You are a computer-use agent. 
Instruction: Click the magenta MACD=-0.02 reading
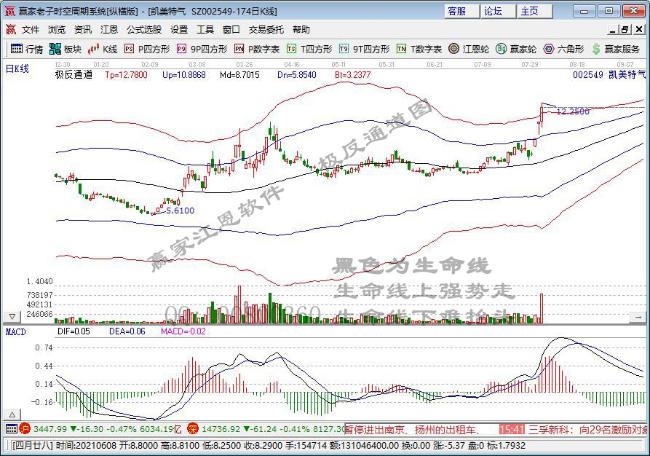pyautogui.click(x=183, y=332)
